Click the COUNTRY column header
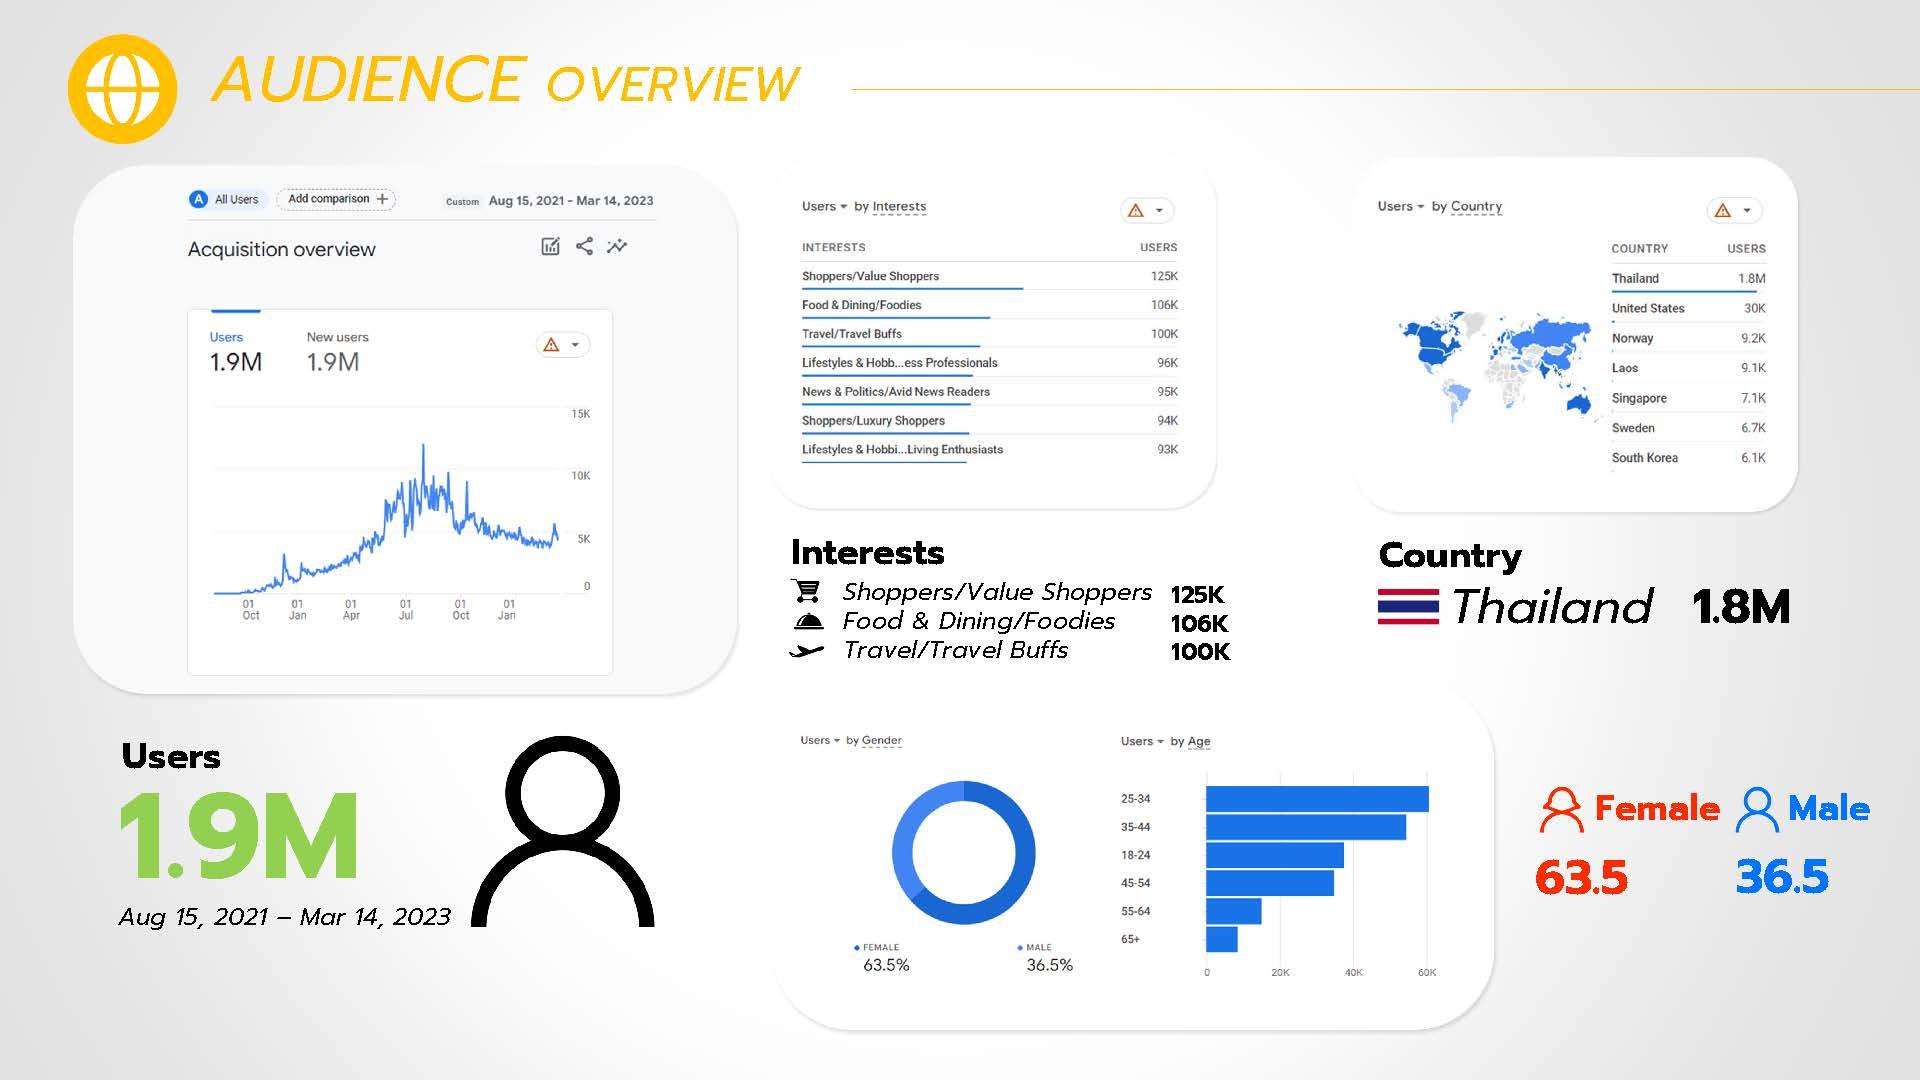This screenshot has width=1920, height=1080. tap(1639, 248)
